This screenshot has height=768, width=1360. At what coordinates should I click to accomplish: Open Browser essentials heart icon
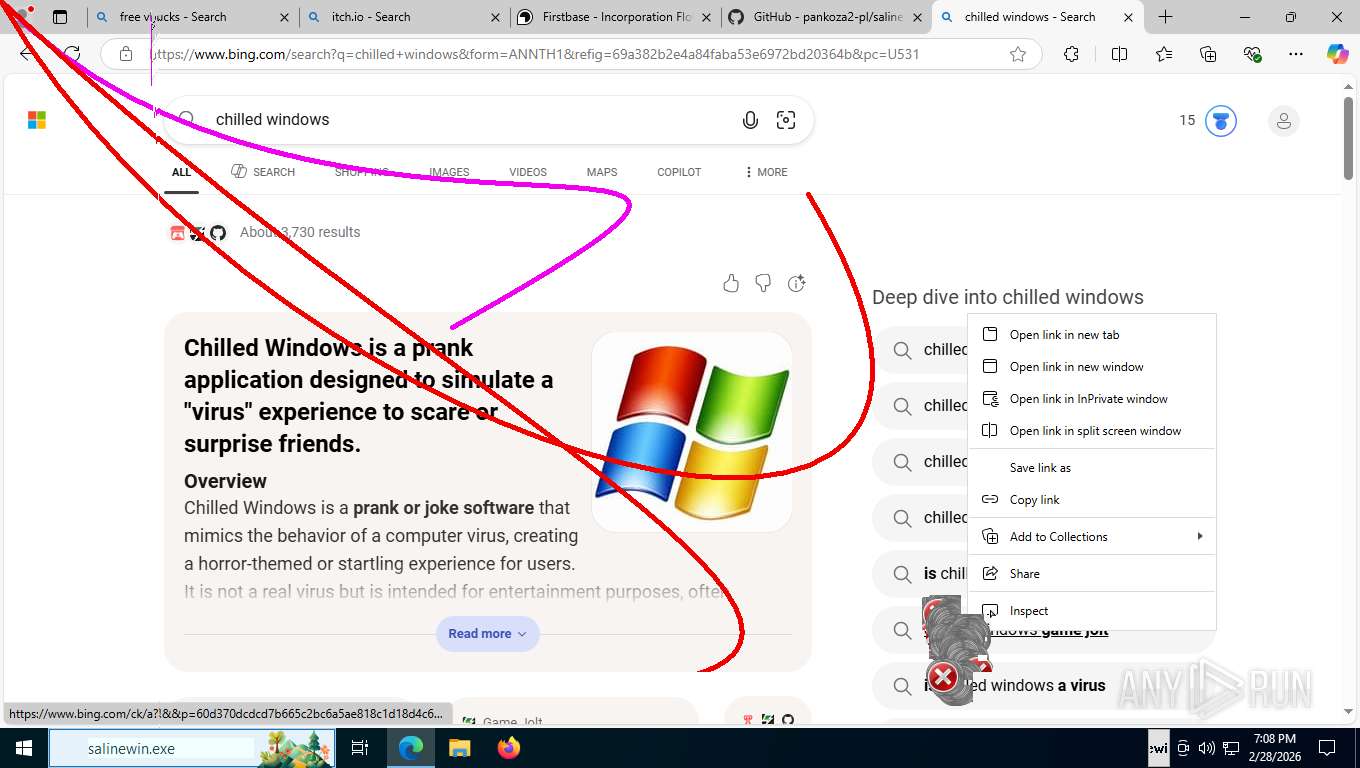[1252, 54]
